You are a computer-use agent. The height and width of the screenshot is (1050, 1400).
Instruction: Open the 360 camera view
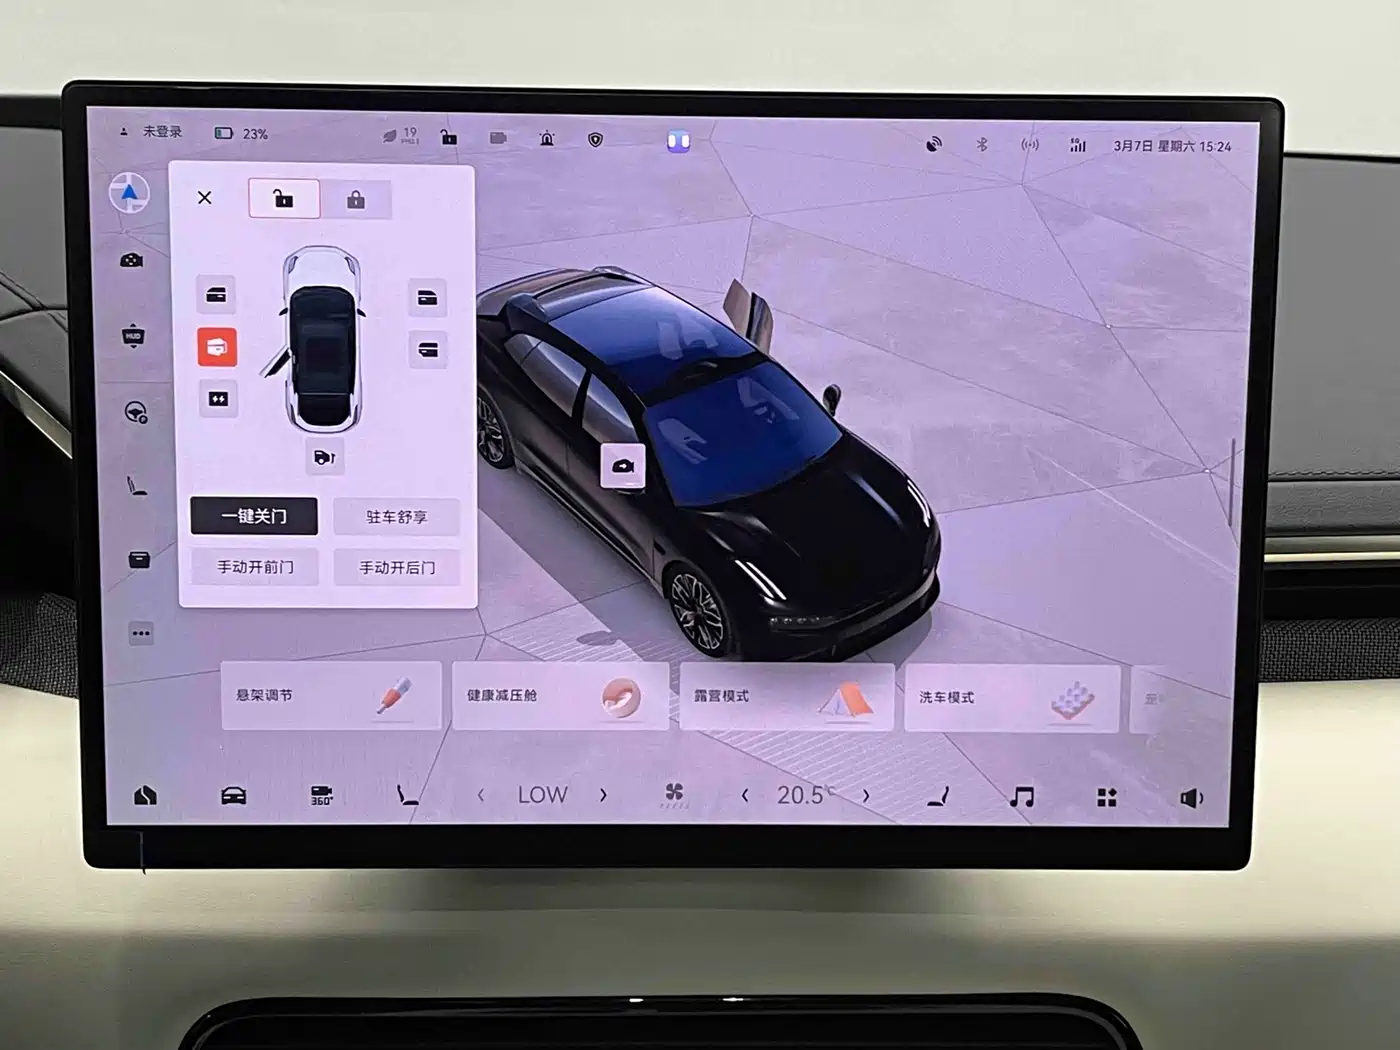click(x=321, y=796)
